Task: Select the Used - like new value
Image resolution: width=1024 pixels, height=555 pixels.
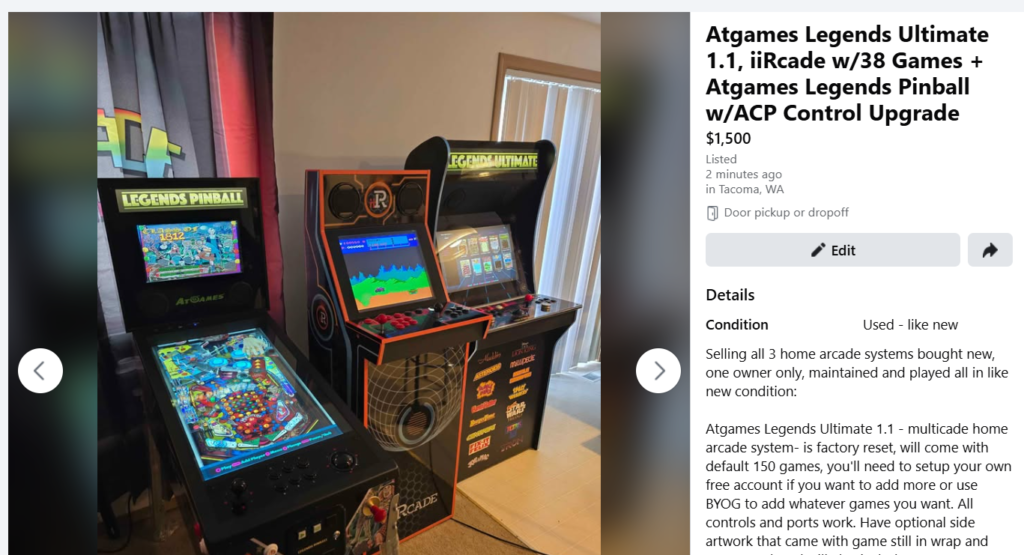Action: tap(910, 325)
